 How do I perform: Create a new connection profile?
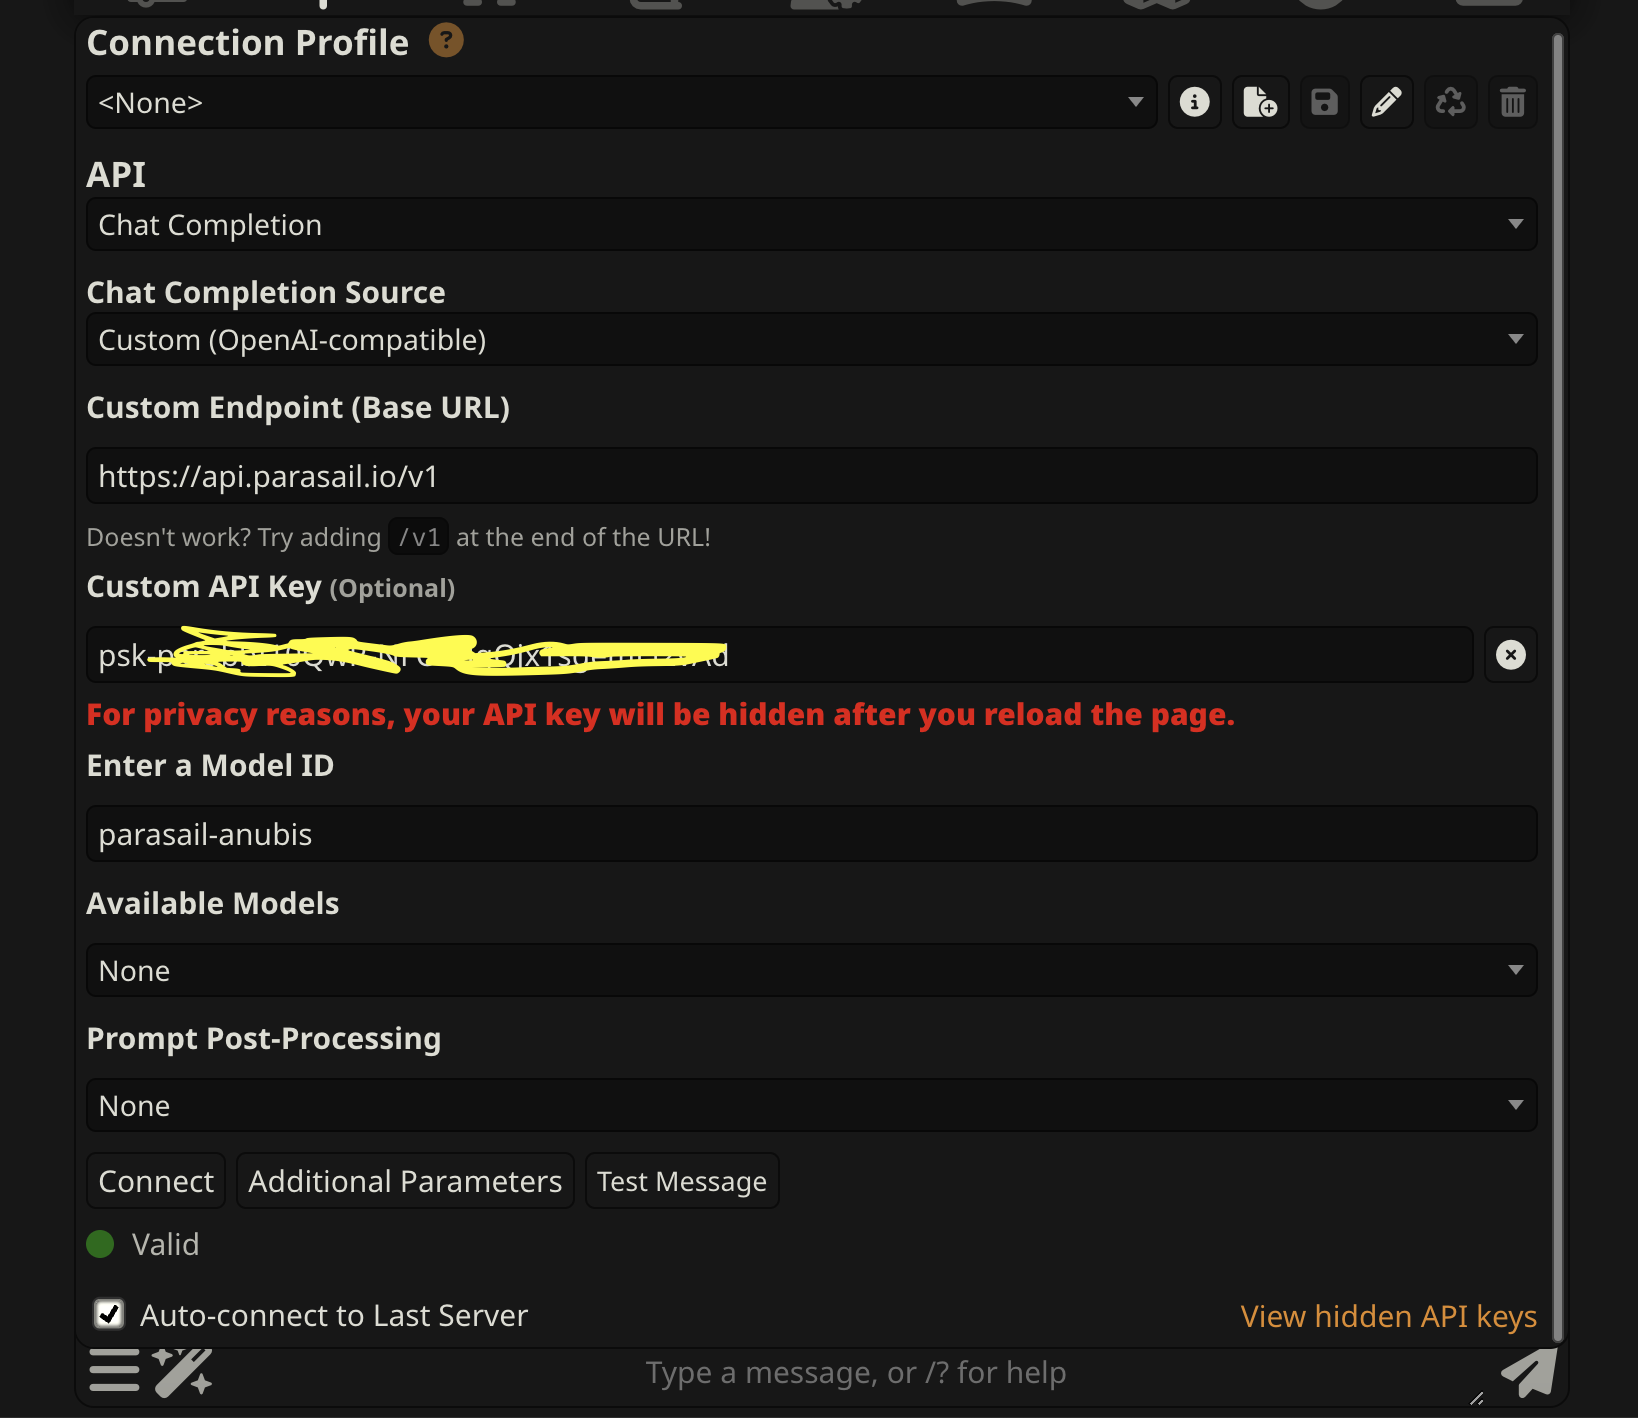pyautogui.click(x=1260, y=102)
